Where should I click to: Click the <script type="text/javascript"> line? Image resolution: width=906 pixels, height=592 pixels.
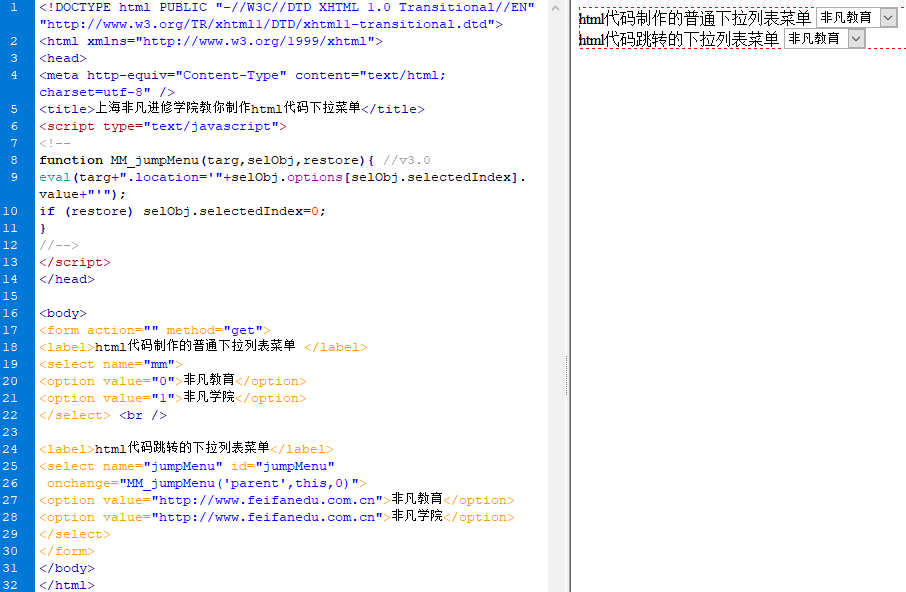coord(163,126)
